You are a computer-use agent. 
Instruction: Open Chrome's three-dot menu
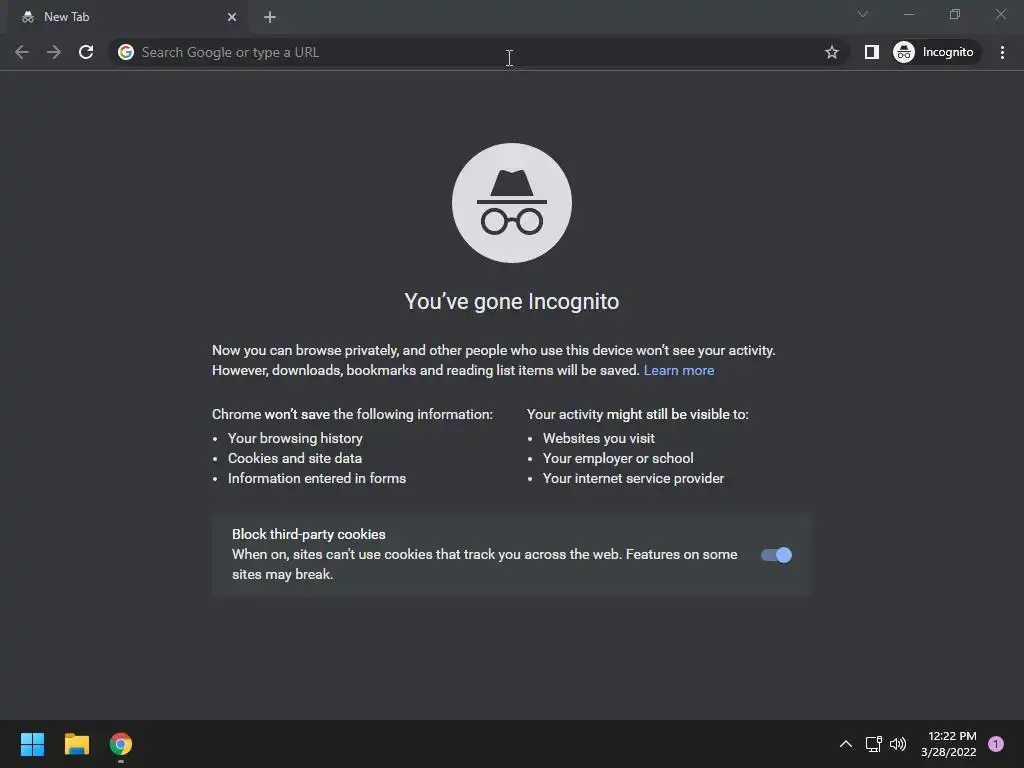tap(1002, 52)
